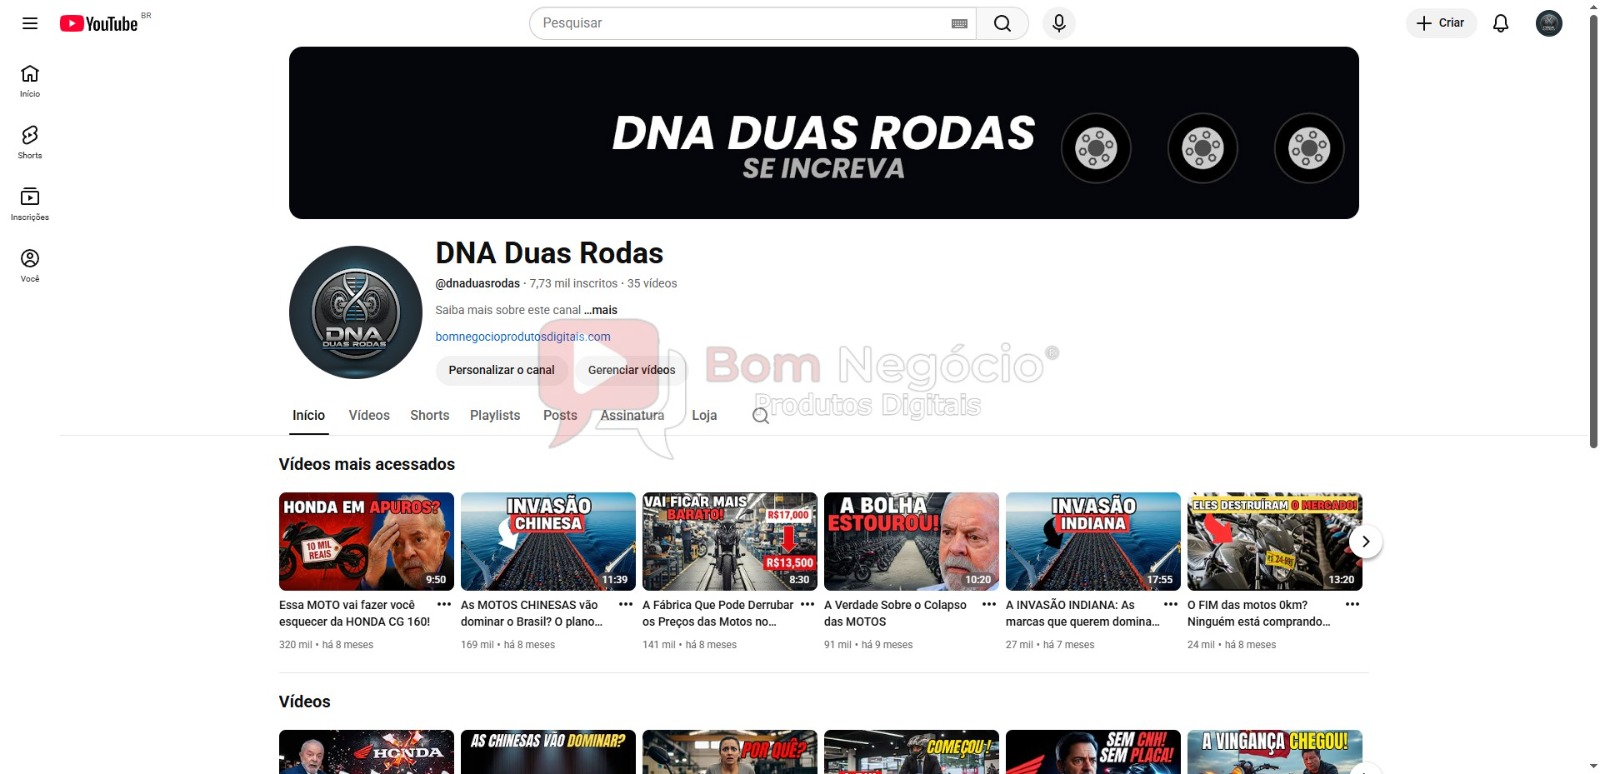Start voice search with microphone icon
This screenshot has width=1600, height=774.
[x=1059, y=23]
